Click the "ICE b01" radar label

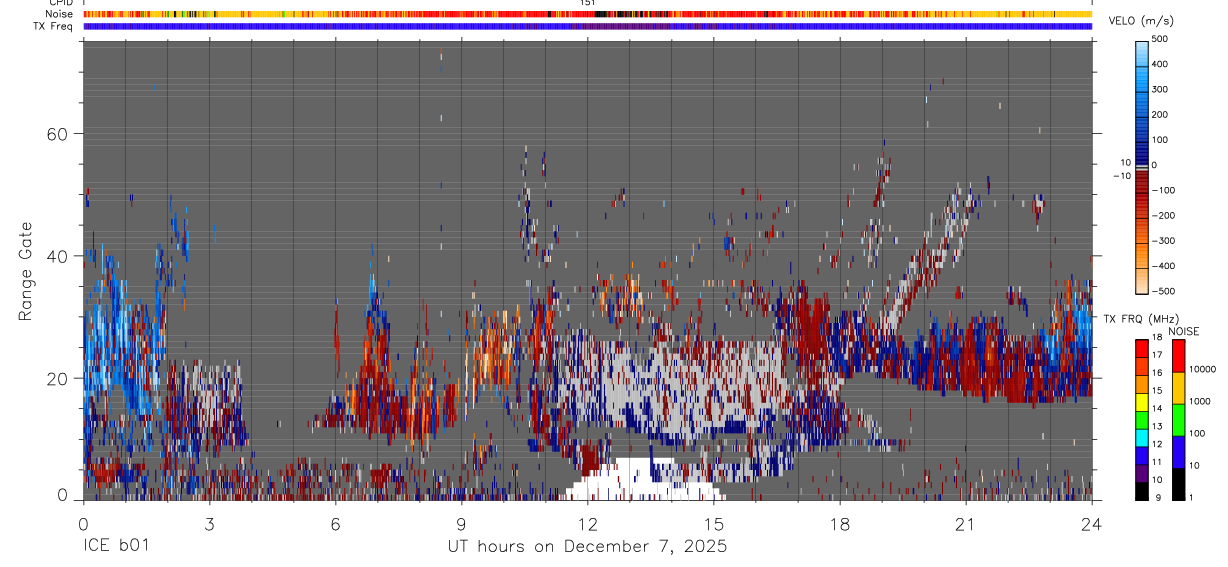[x=118, y=547]
